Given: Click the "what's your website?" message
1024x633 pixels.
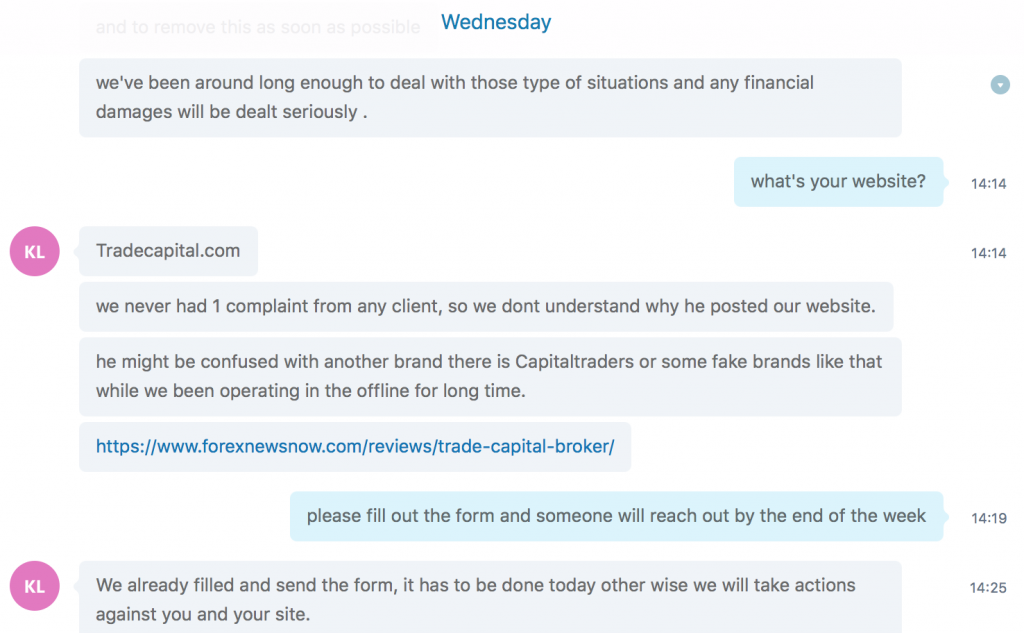Looking at the screenshot, I should click(838, 182).
